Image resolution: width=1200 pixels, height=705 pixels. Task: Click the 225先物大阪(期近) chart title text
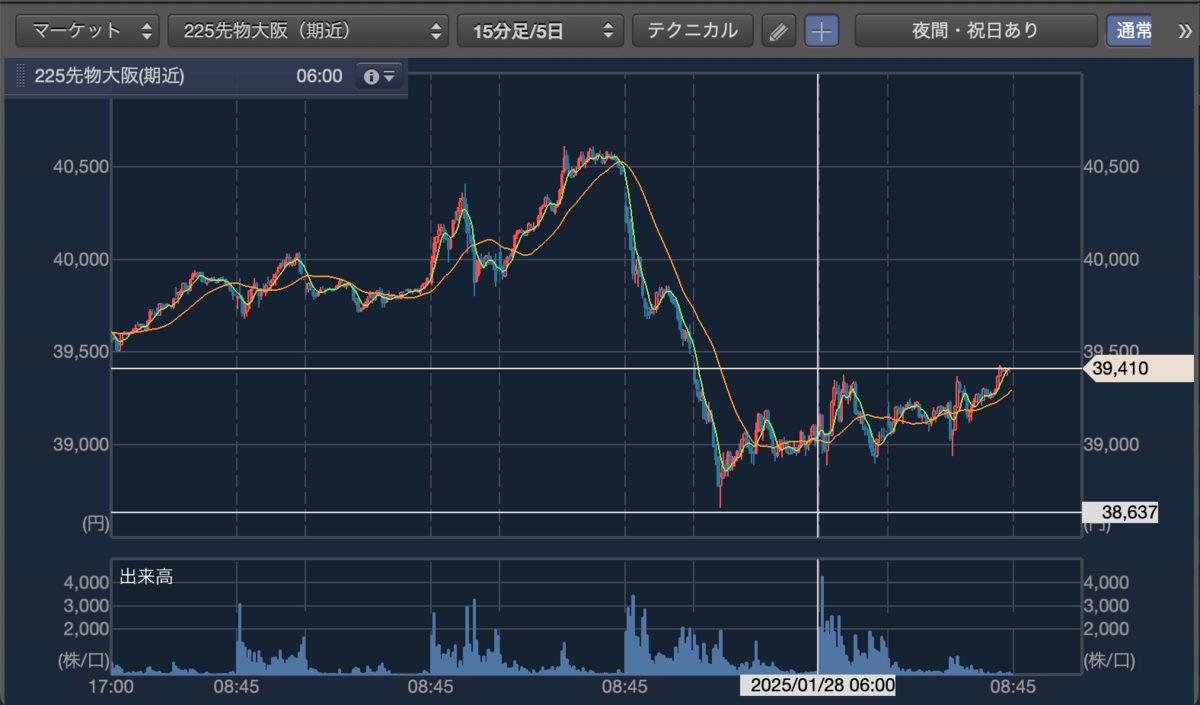109,76
